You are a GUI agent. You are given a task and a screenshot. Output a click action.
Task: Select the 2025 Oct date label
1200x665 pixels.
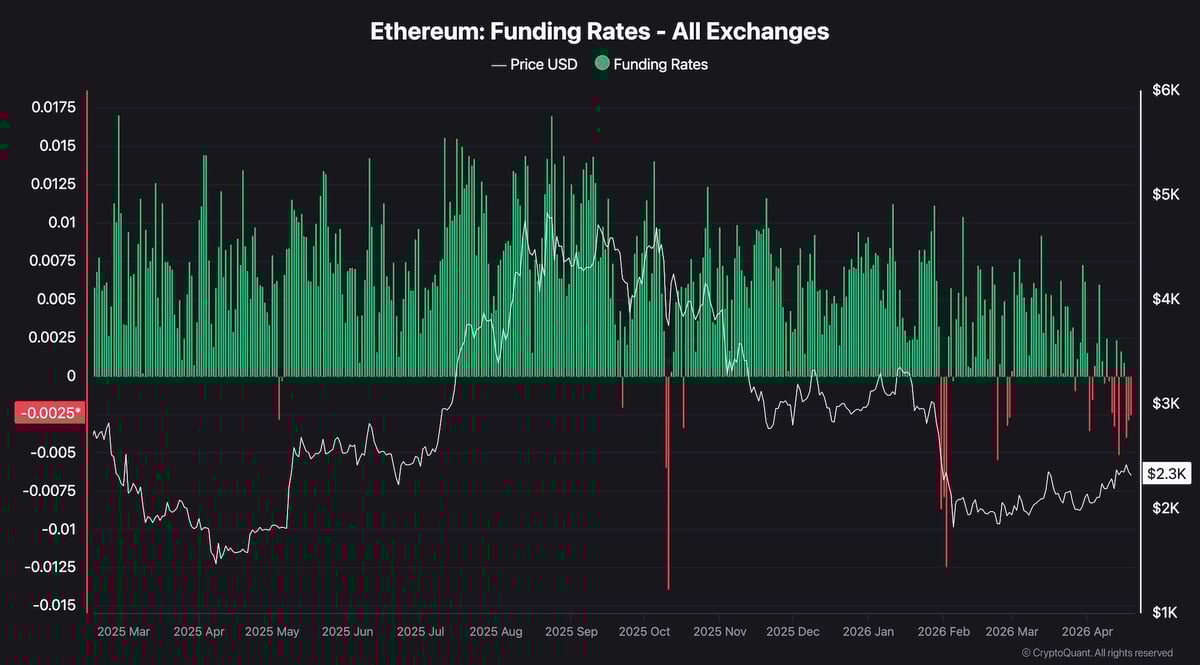(644, 632)
